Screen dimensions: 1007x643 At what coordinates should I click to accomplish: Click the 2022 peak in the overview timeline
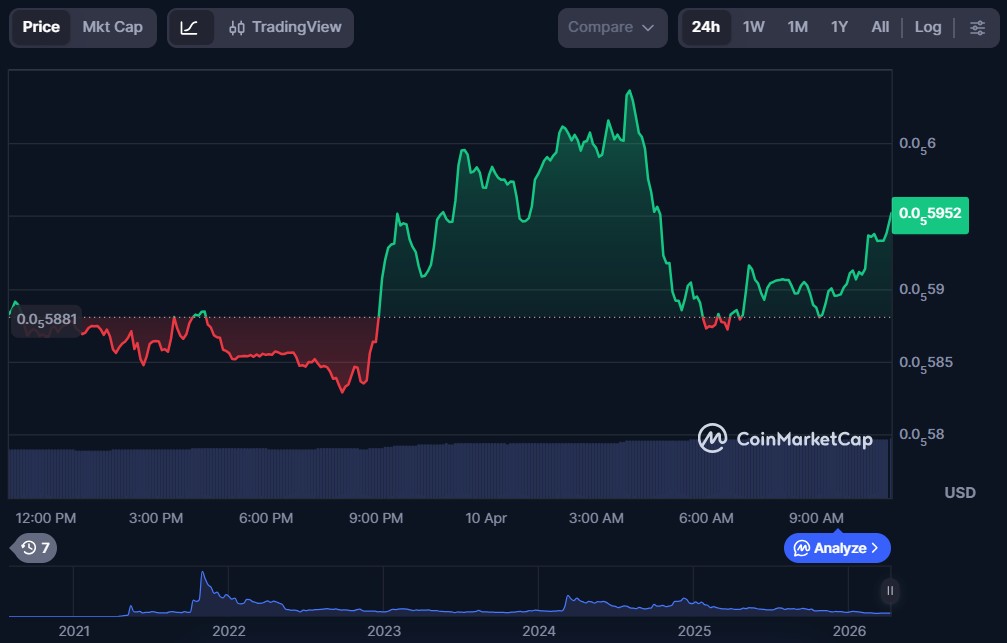pyautogui.click(x=202, y=577)
